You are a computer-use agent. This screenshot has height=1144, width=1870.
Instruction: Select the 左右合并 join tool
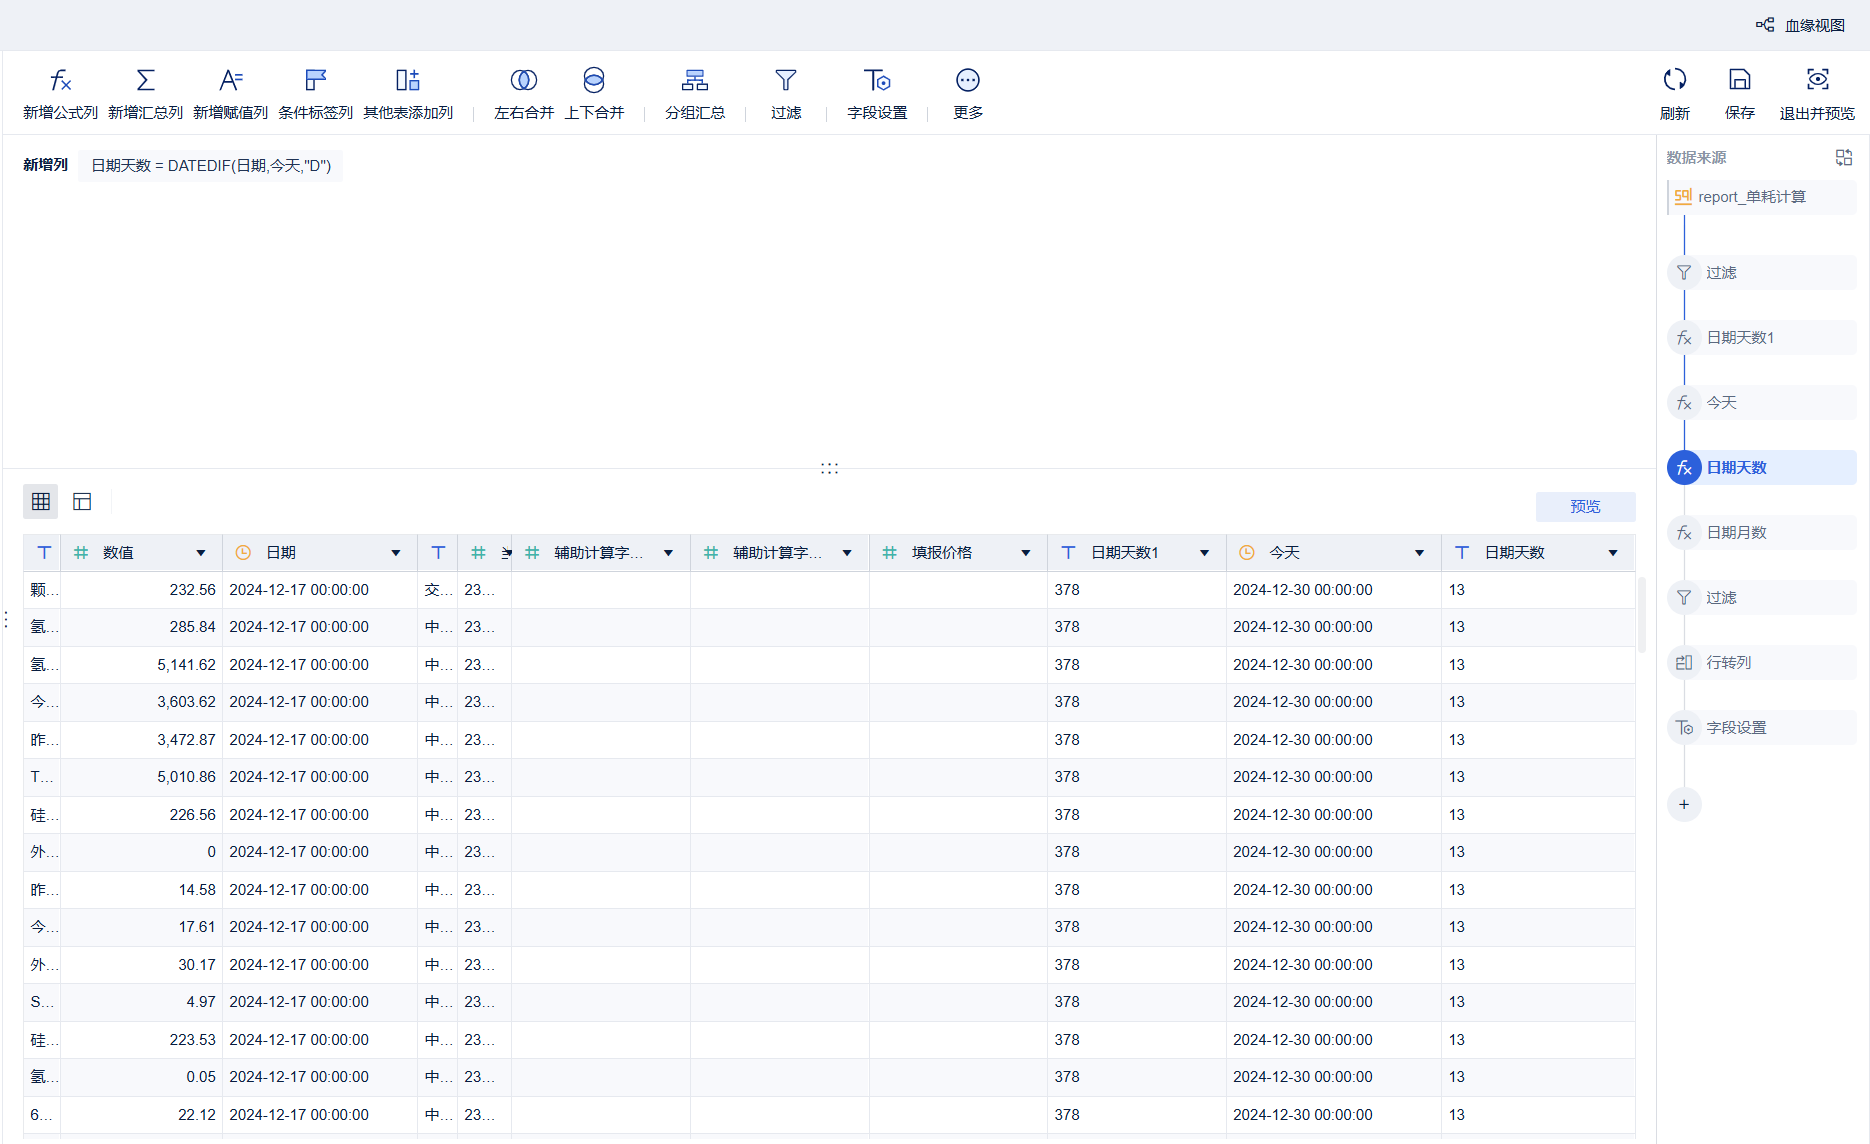tap(524, 93)
